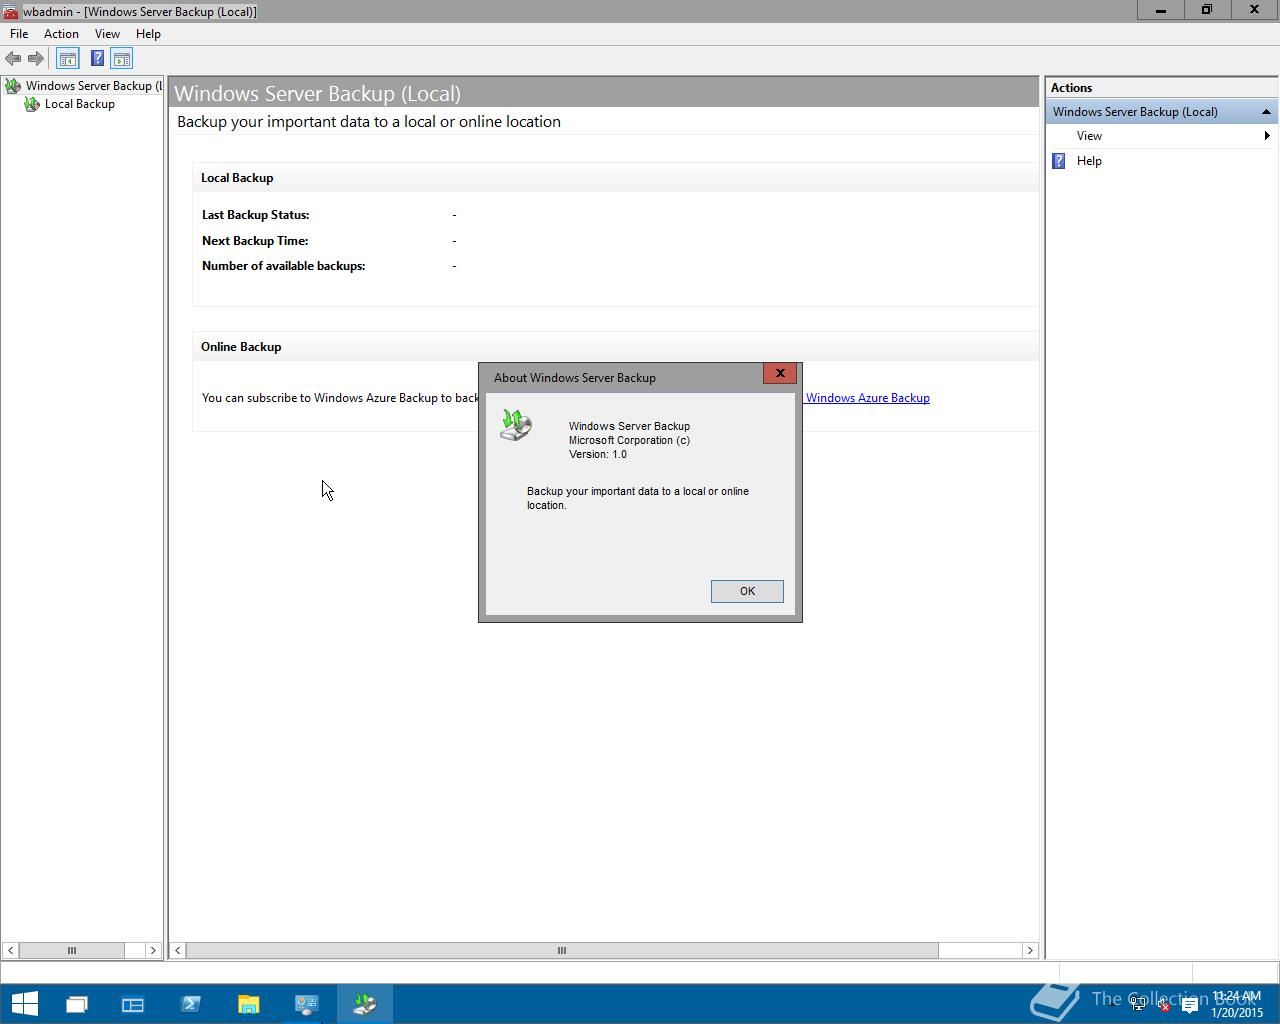The height and width of the screenshot is (1024, 1280).
Task: Click the Help icon in Actions pane
Action: (1059, 161)
